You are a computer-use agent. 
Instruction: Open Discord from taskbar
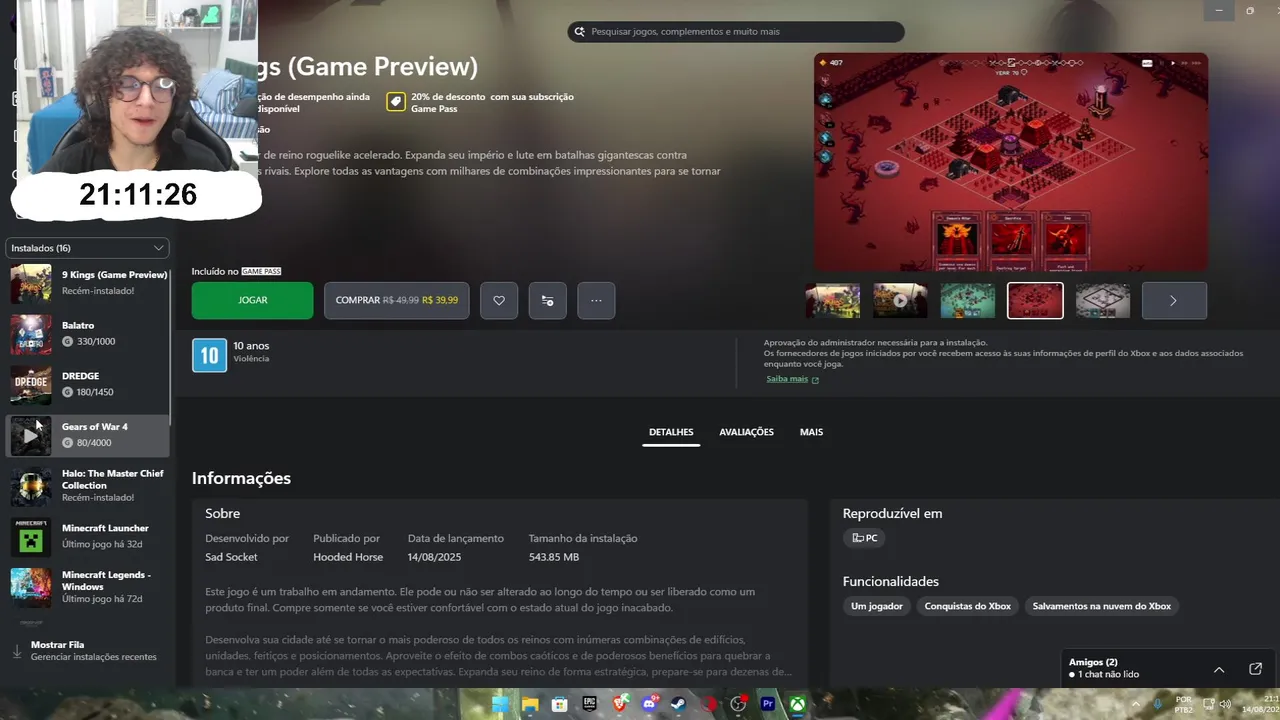point(649,704)
